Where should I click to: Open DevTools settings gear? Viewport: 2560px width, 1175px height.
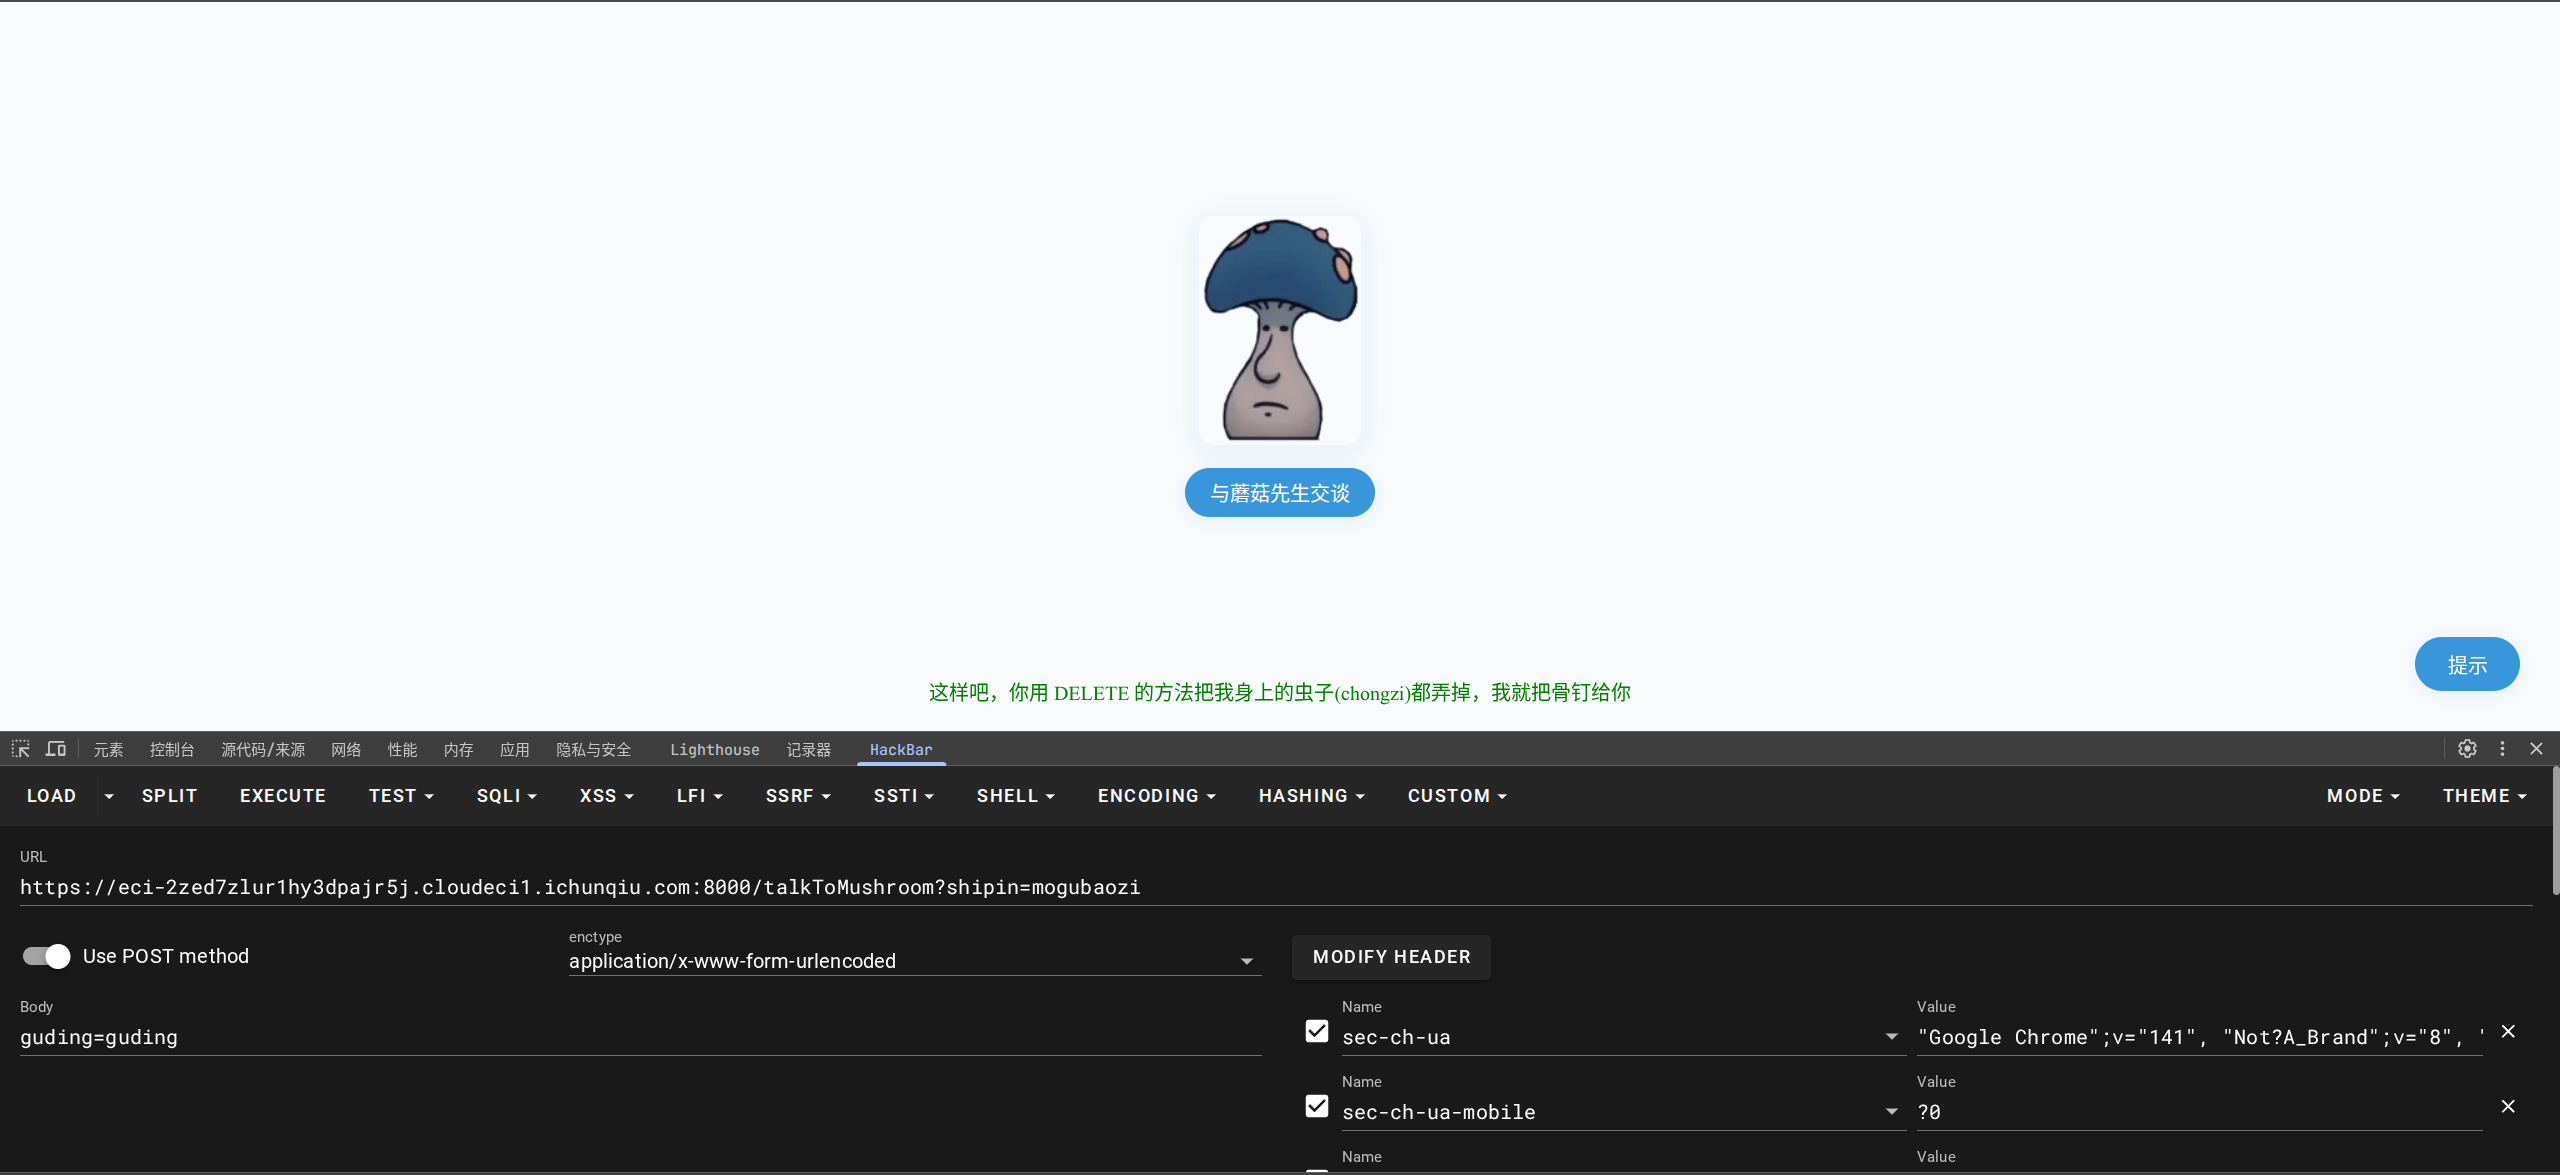[x=2467, y=749]
